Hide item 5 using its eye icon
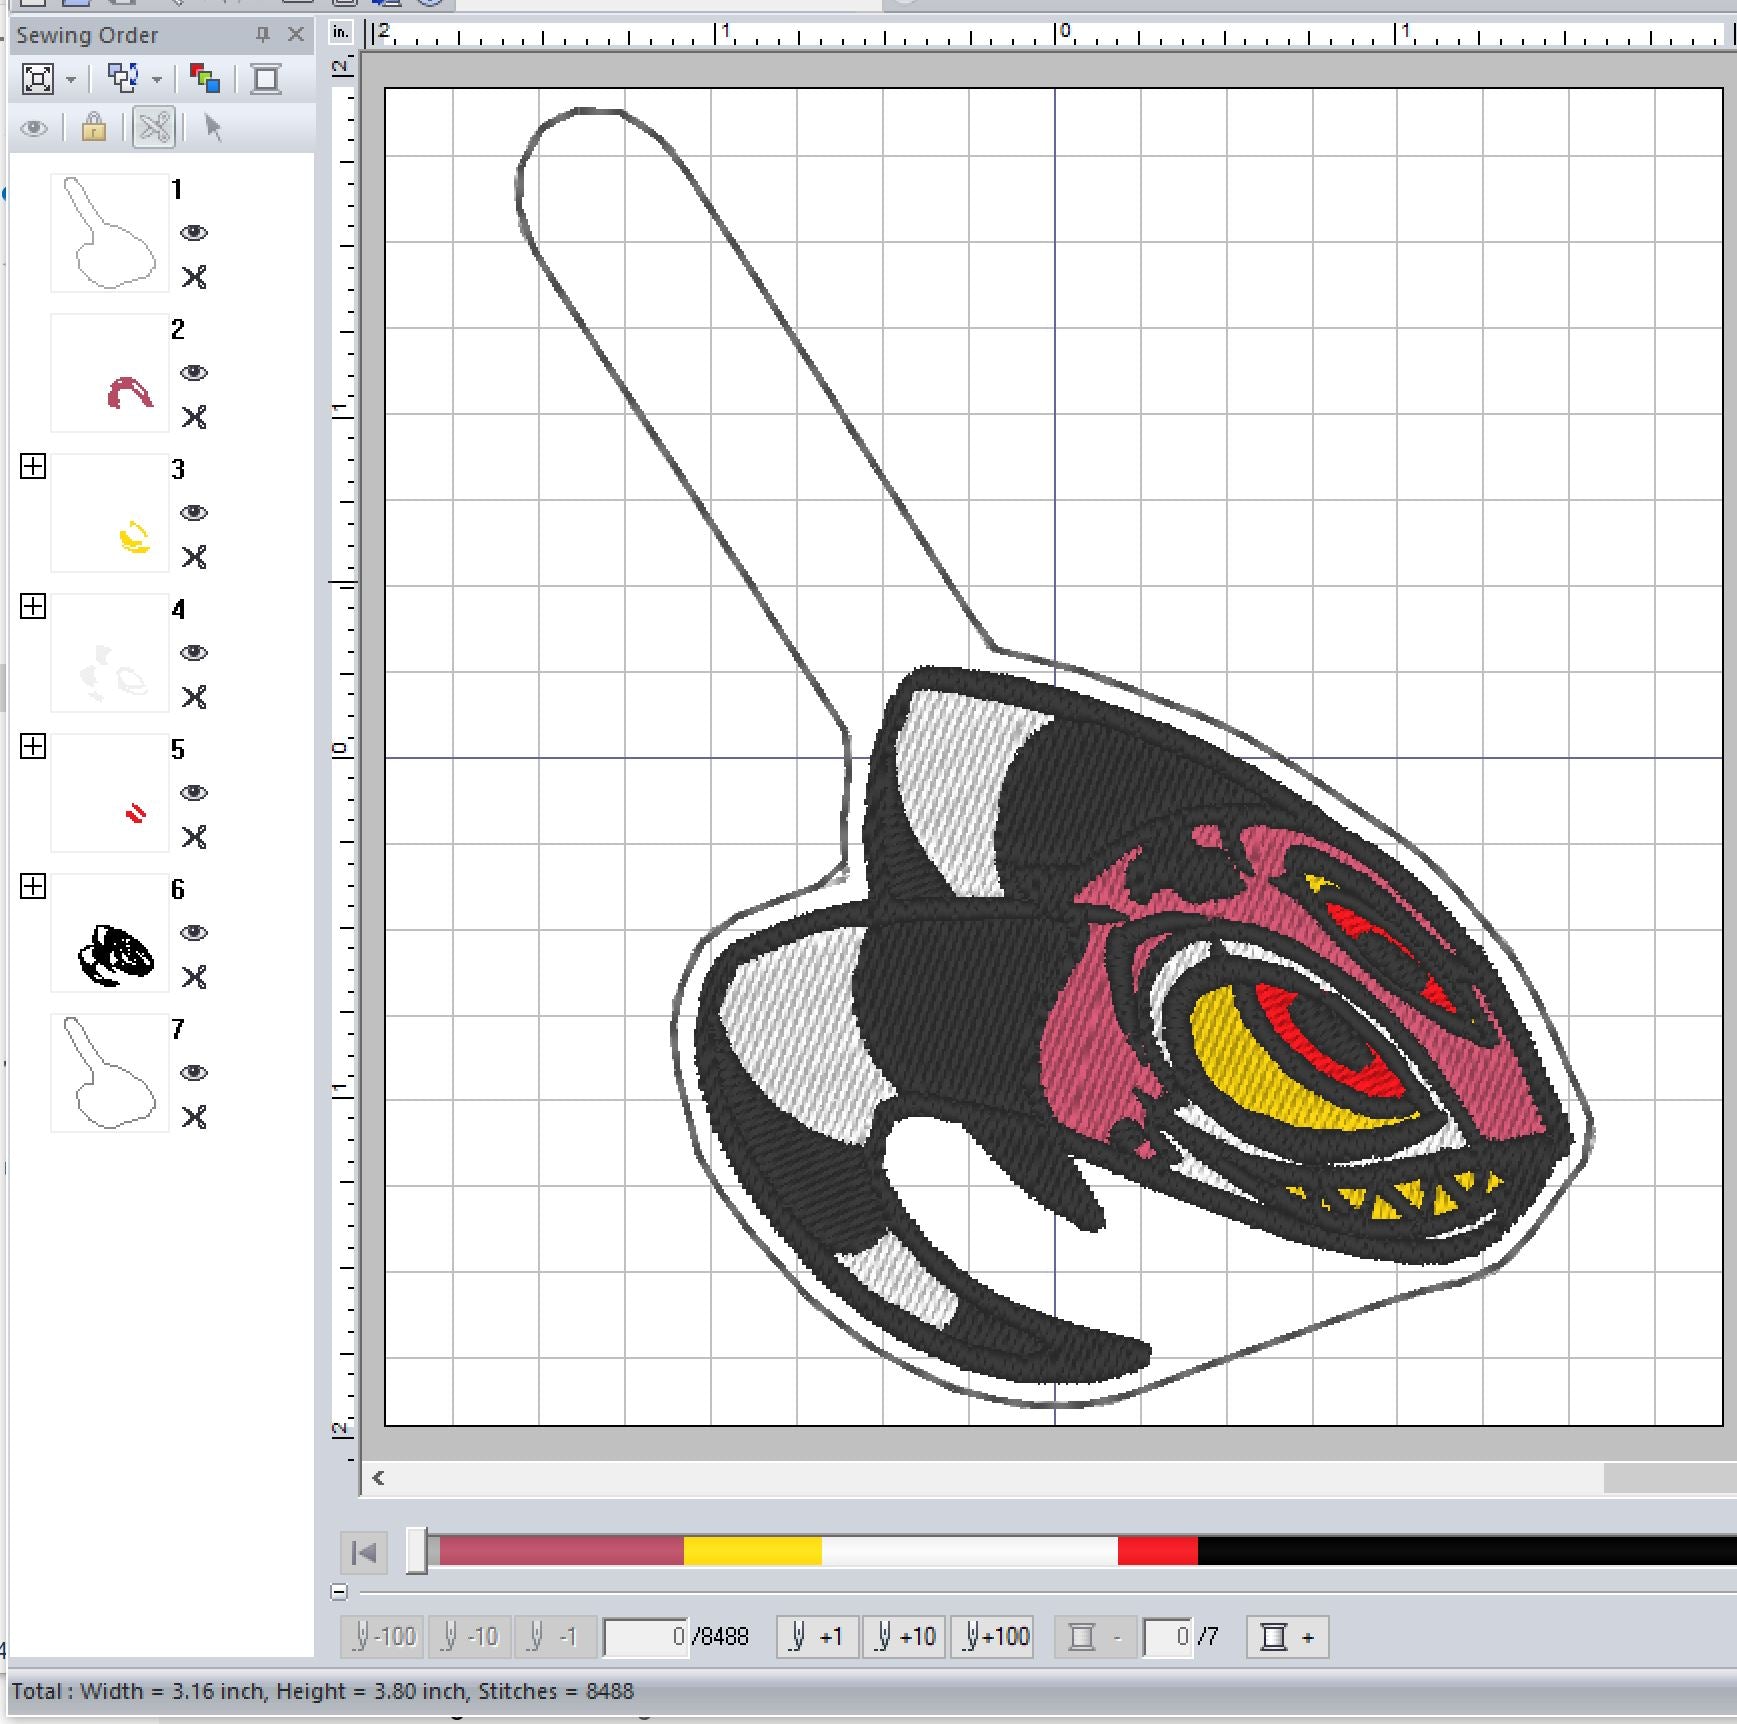The height and width of the screenshot is (1724, 1737). tap(194, 793)
